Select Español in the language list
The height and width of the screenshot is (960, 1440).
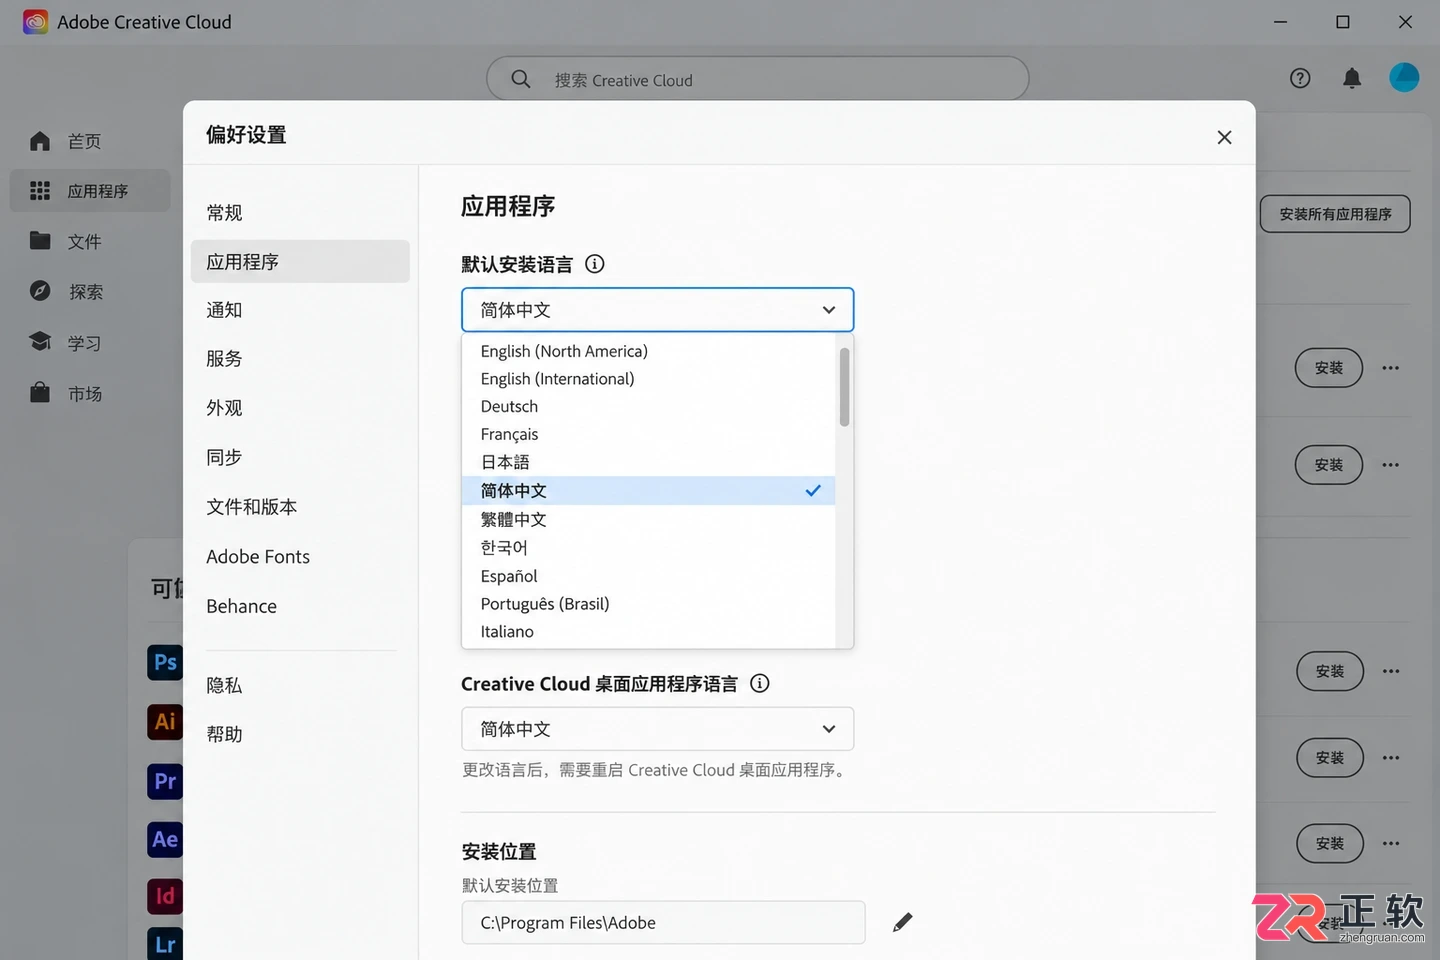[648, 576]
